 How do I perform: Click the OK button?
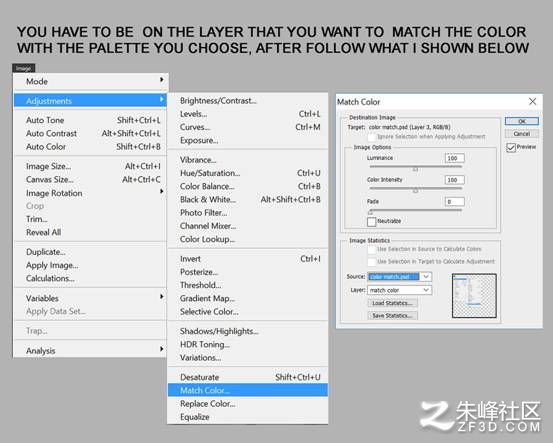522,121
